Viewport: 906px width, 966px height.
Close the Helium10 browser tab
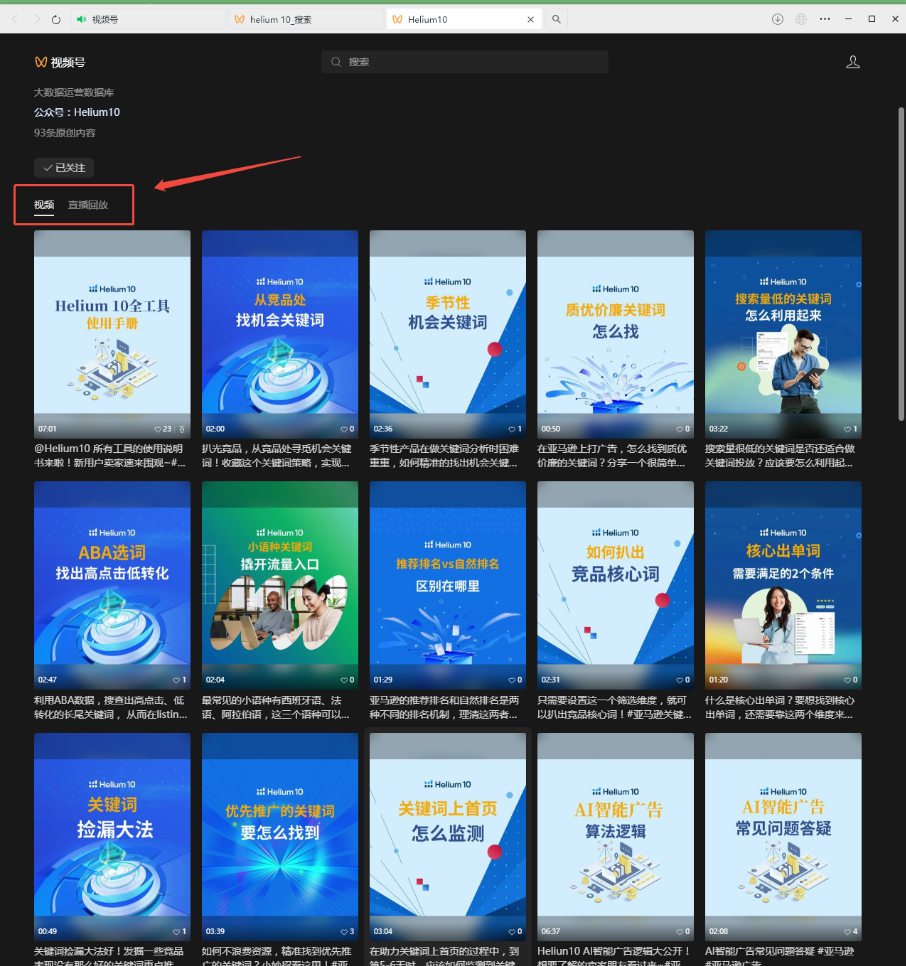coord(531,19)
